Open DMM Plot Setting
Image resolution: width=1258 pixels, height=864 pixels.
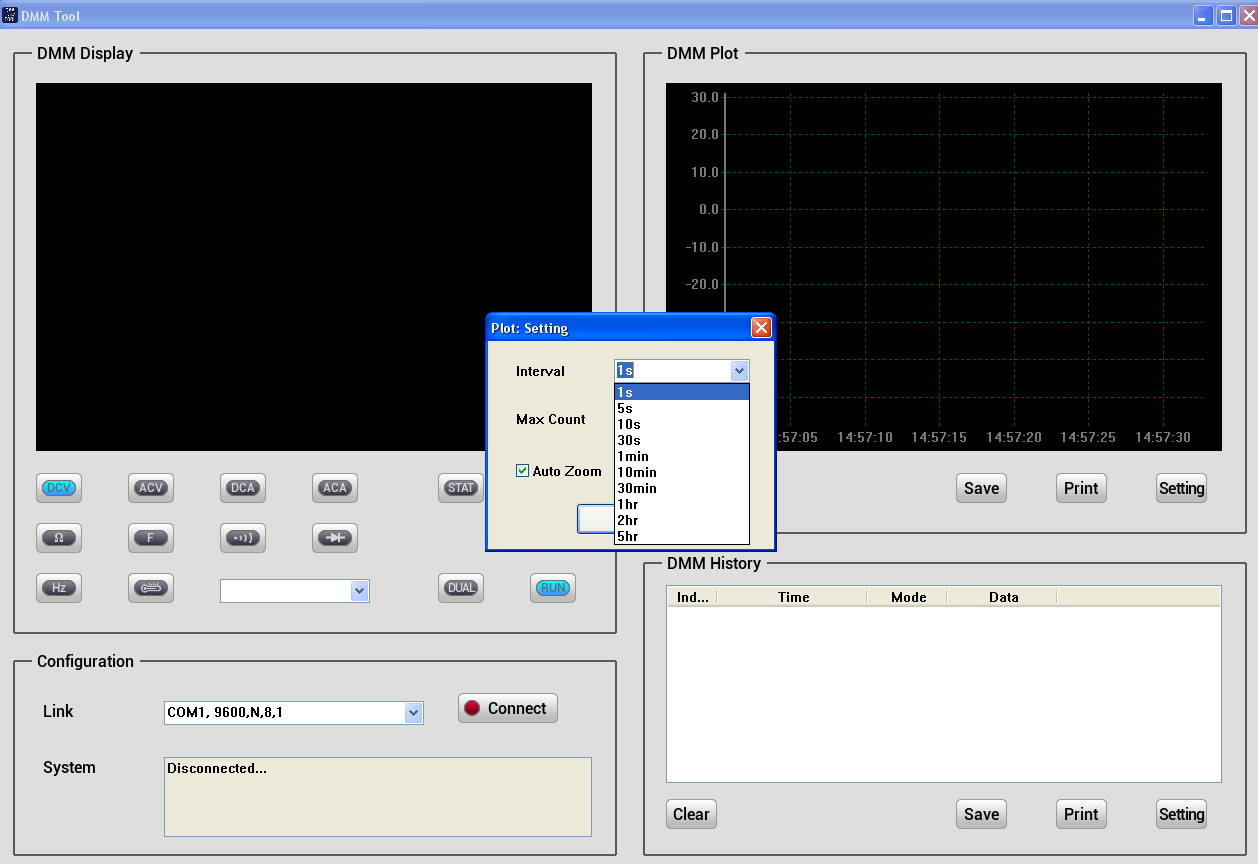pos(1181,488)
